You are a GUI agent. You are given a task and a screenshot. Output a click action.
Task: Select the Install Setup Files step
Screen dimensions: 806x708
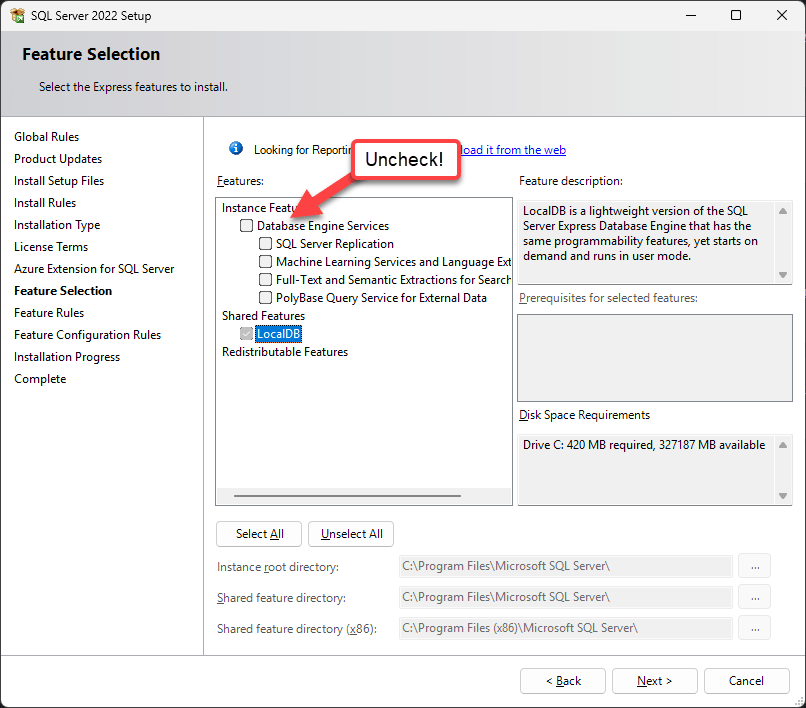point(59,181)
